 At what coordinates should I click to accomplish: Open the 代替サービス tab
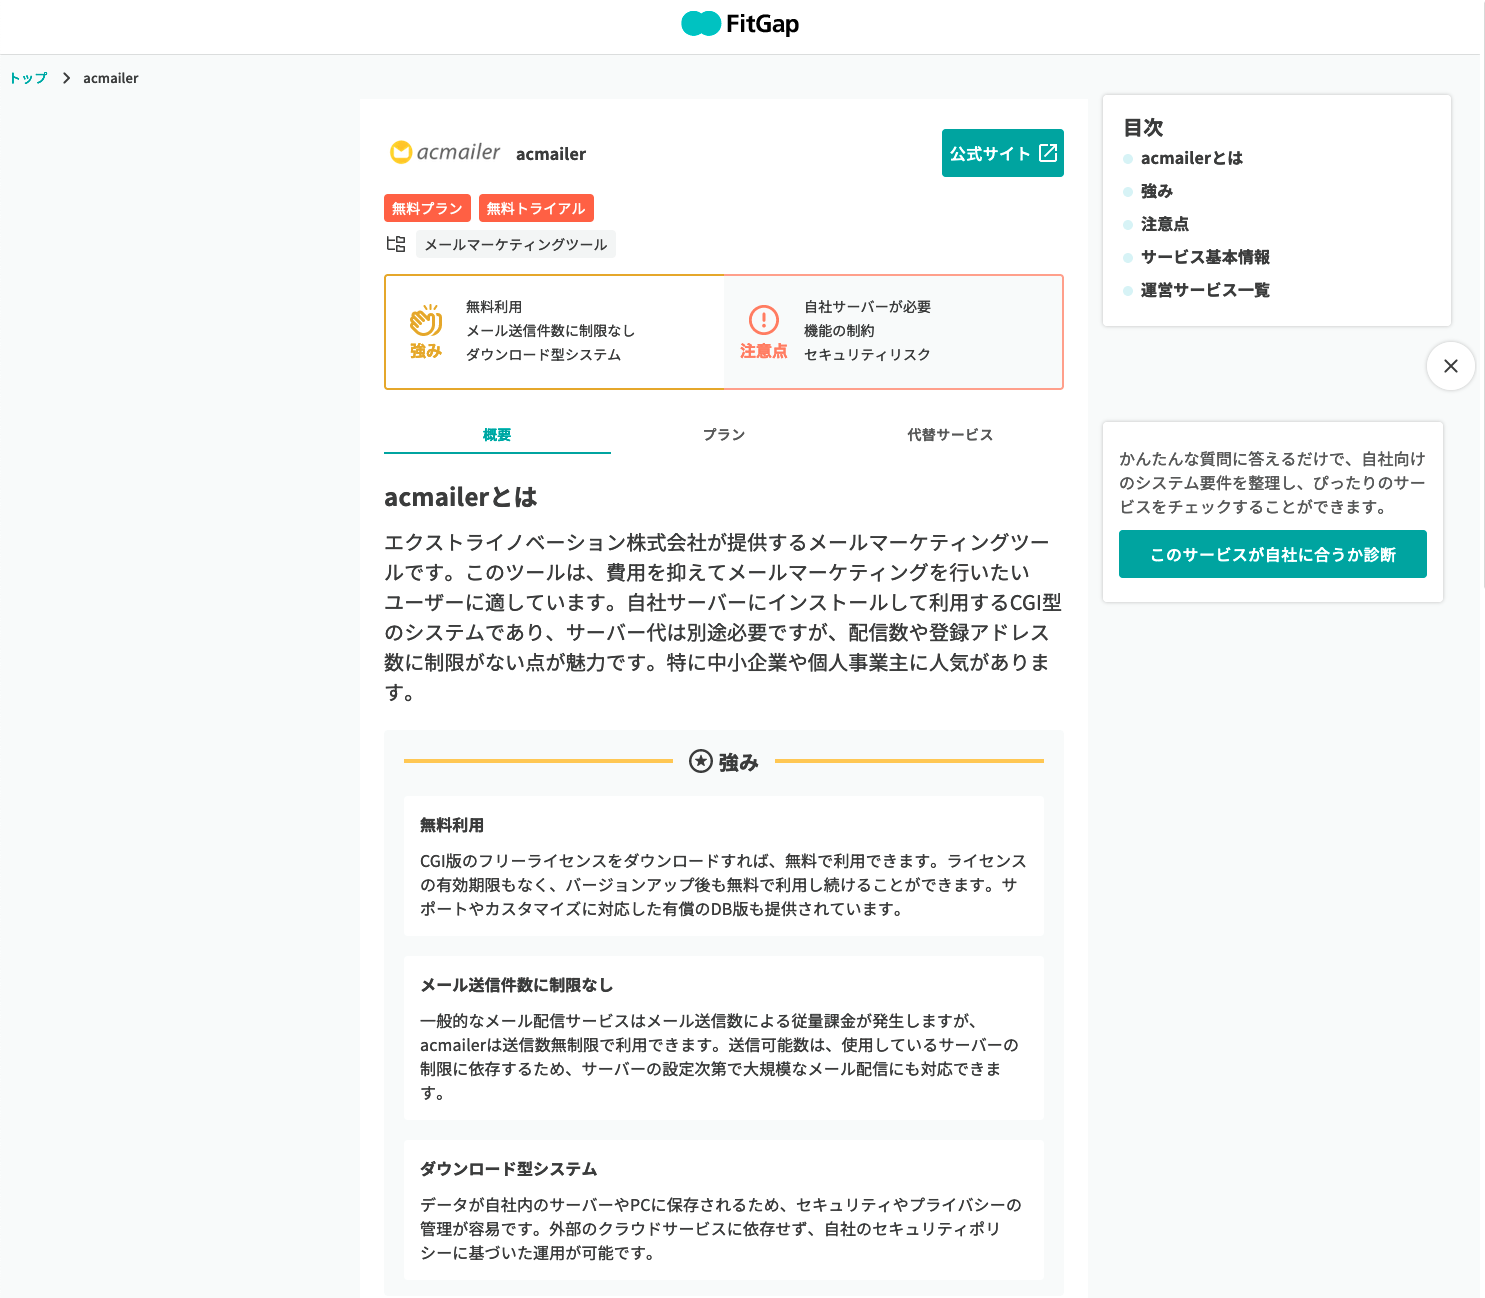(x=950, y=435)
